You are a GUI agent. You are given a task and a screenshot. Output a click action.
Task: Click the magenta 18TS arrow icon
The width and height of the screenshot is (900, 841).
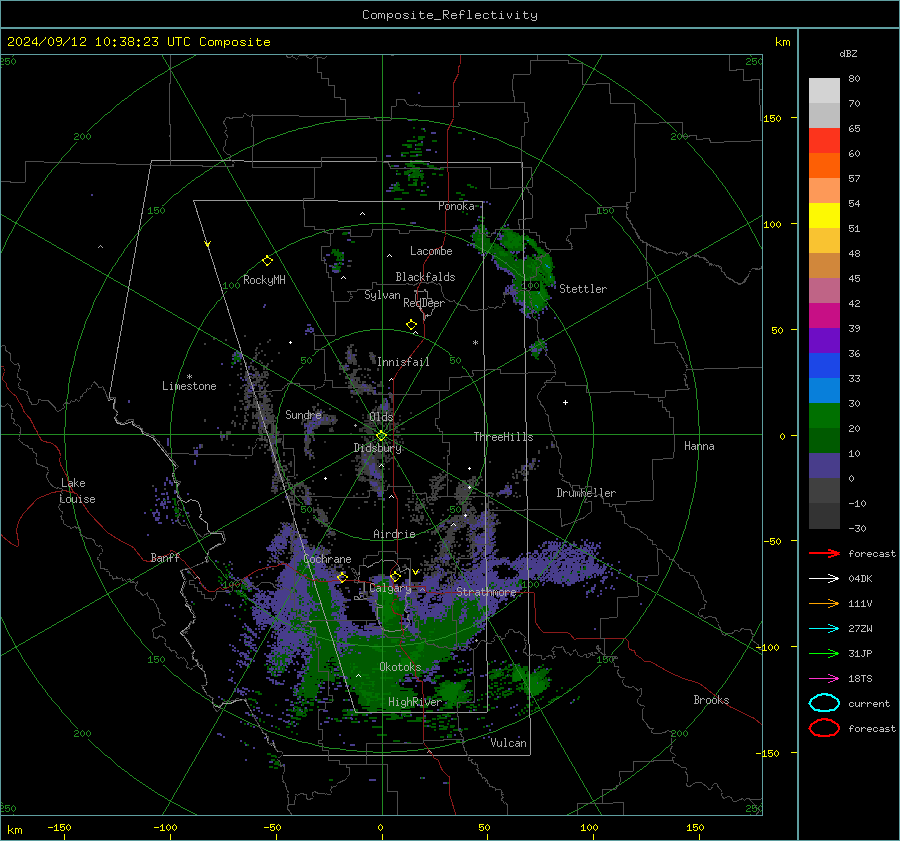point(824,679)
